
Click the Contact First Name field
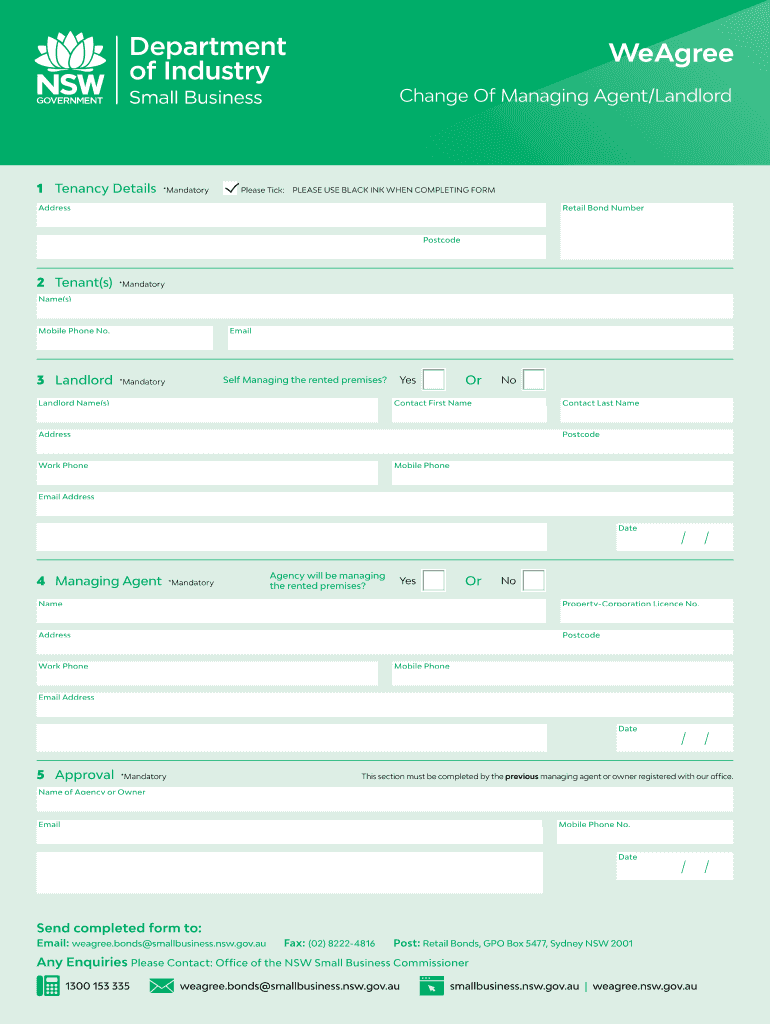(x=469, y=410)
